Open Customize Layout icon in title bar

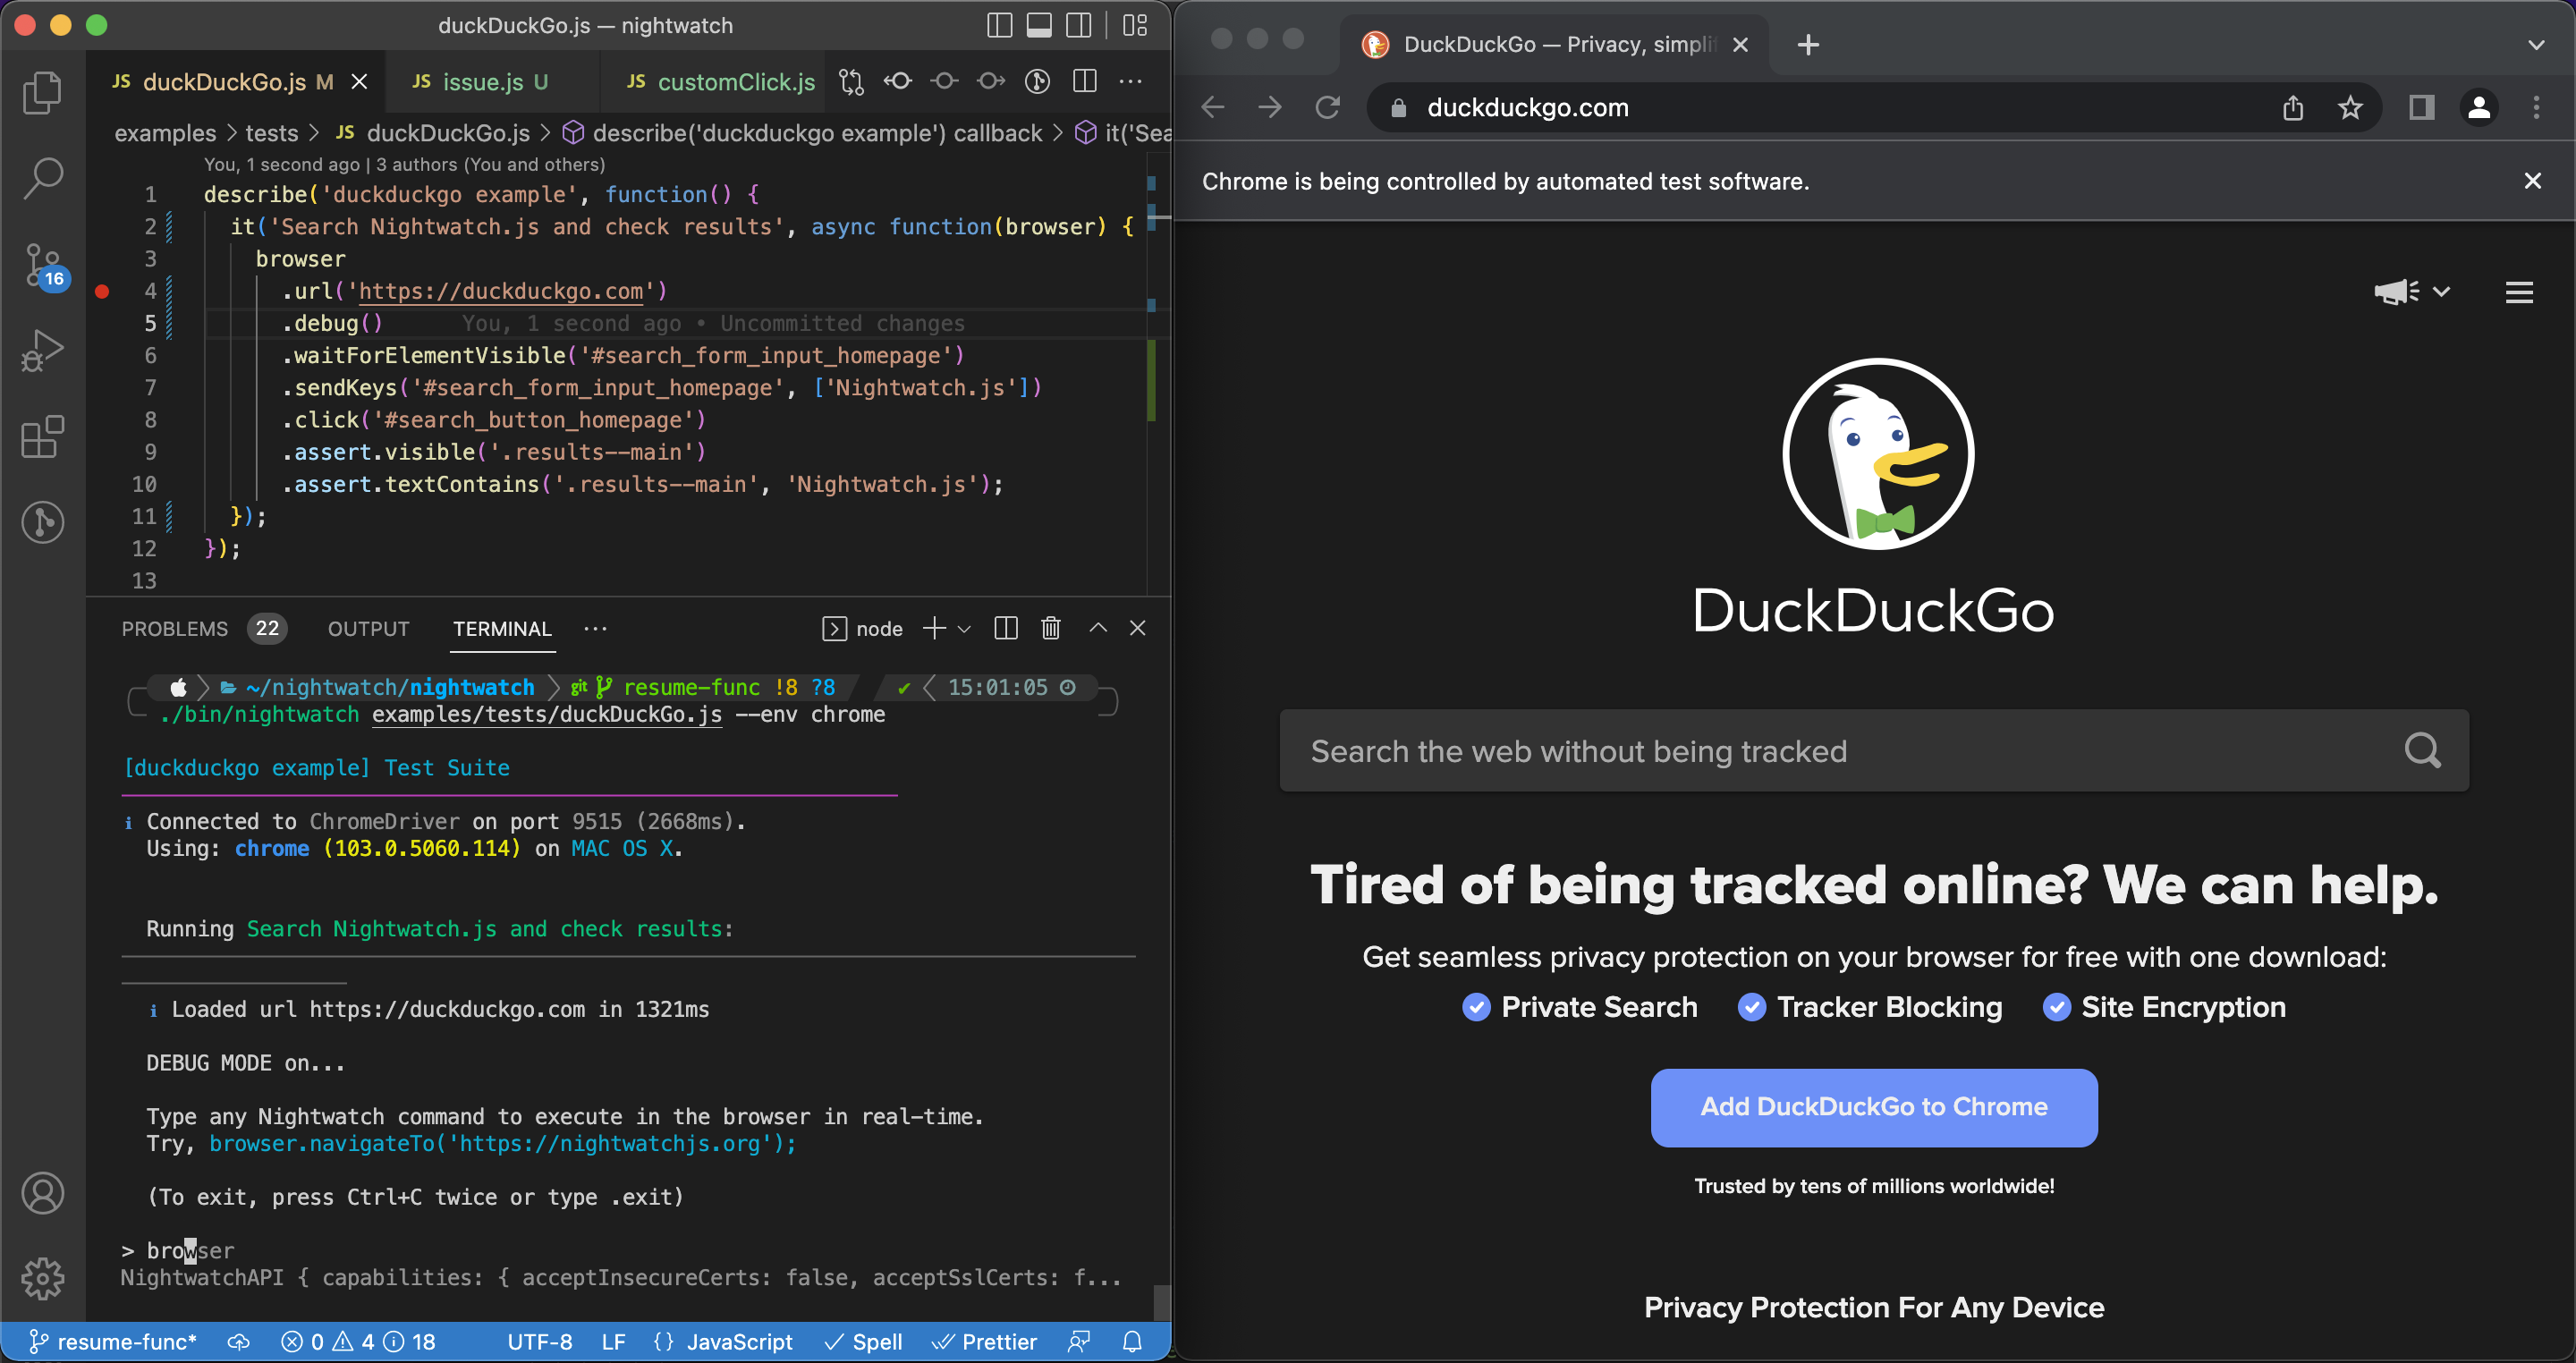pos(1135,25)
